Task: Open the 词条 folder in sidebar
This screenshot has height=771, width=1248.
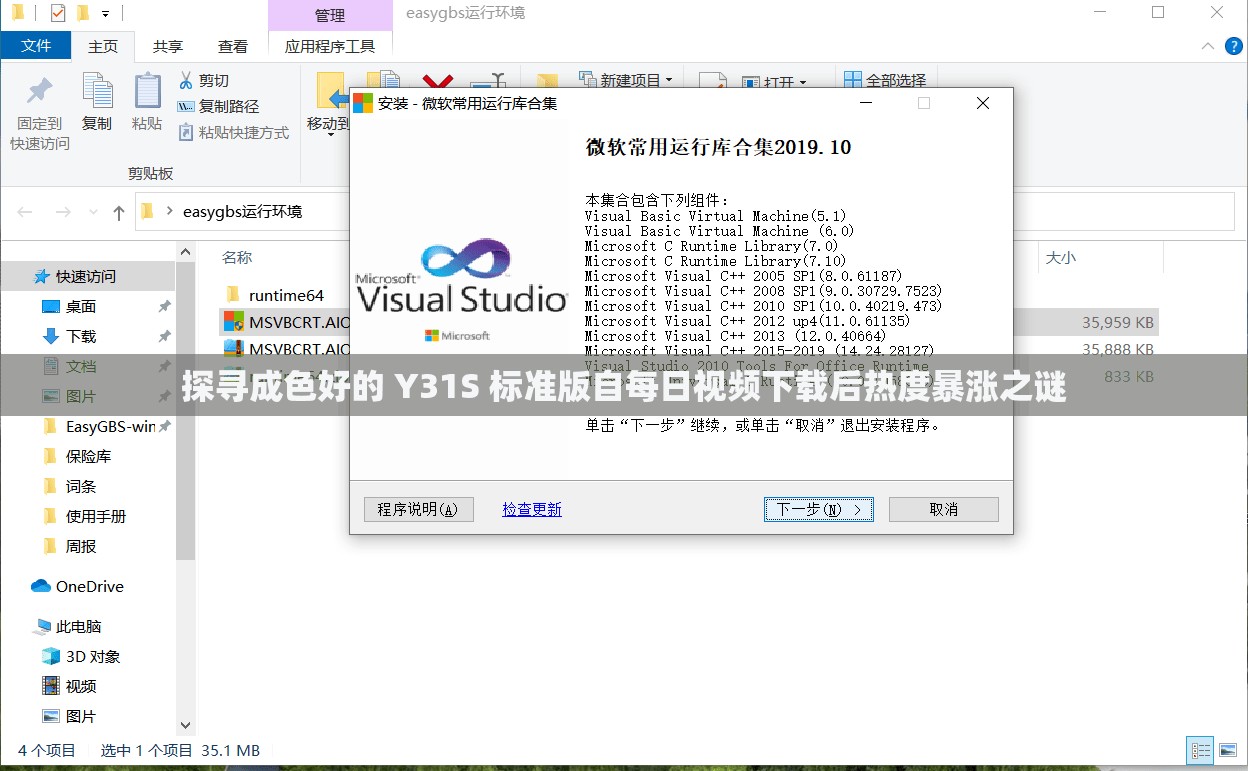Action: (70, 486)
